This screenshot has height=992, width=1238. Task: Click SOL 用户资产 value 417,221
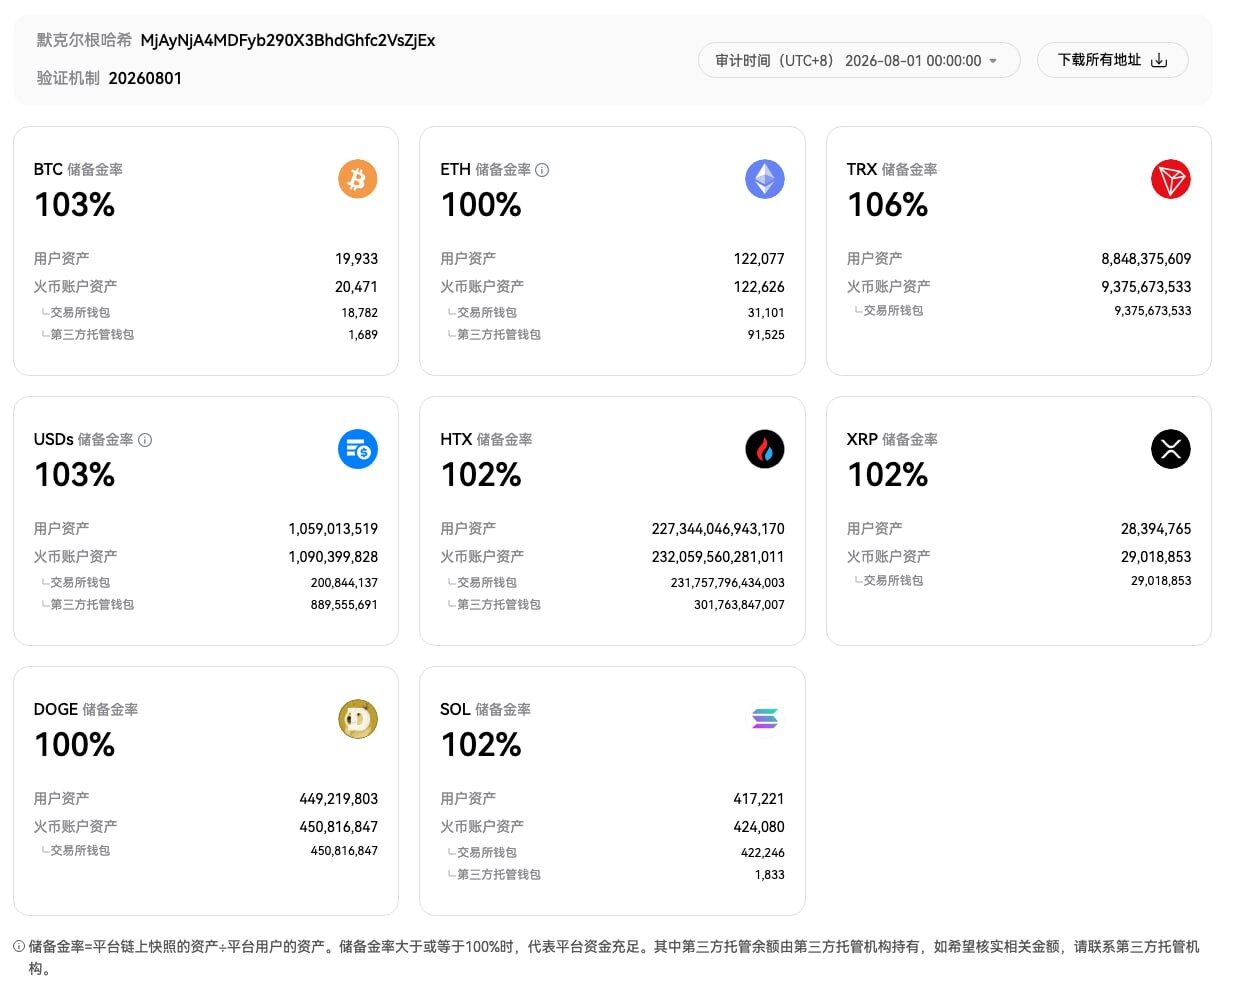tap(759, 799)
